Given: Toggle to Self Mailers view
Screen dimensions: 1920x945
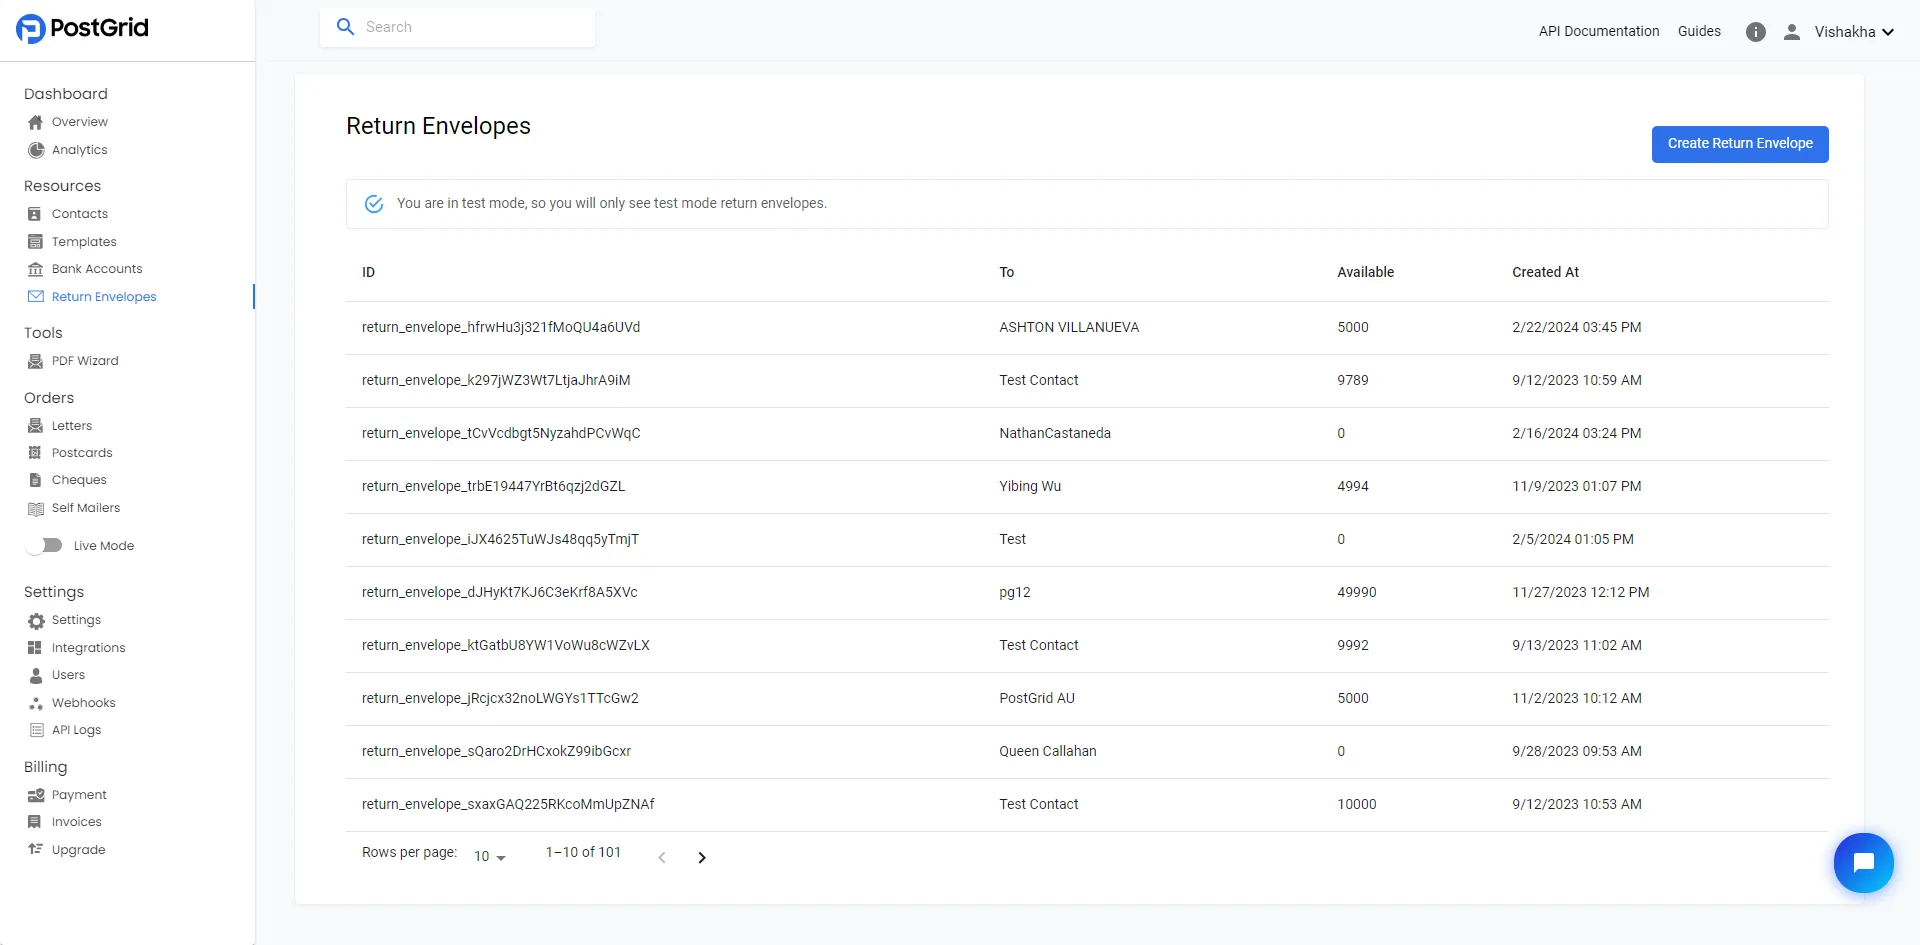Looking at the screenshot, I should tap(85, 507).
